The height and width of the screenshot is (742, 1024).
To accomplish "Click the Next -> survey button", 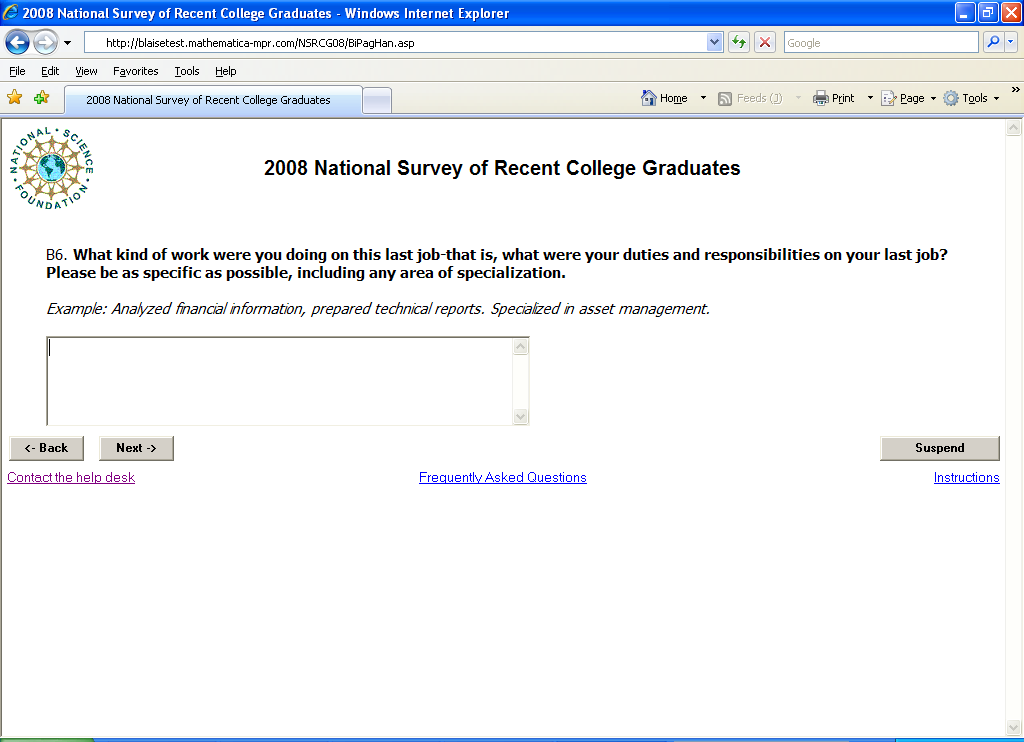I will coord(136,448).
